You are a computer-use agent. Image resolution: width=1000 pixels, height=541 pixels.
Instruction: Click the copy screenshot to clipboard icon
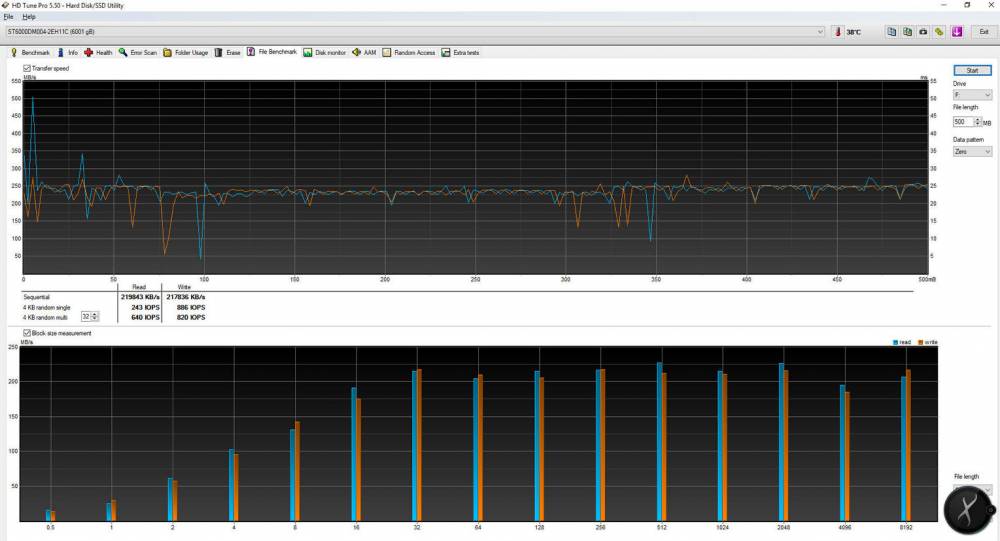coord(908,31)
